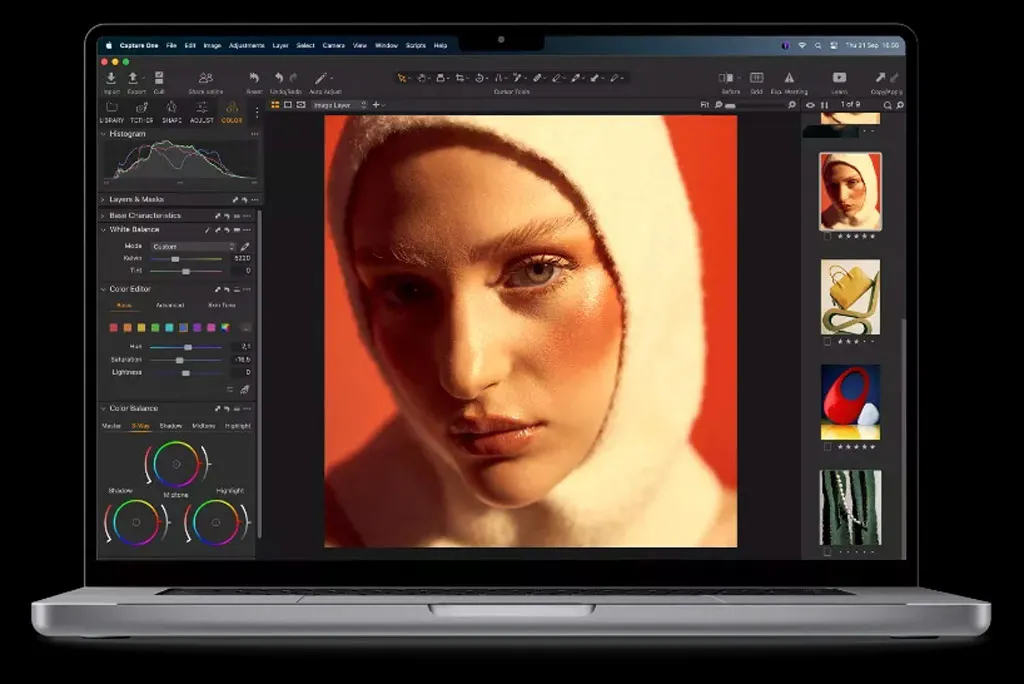Click Copy/Apply adjustments

point(882,76)
